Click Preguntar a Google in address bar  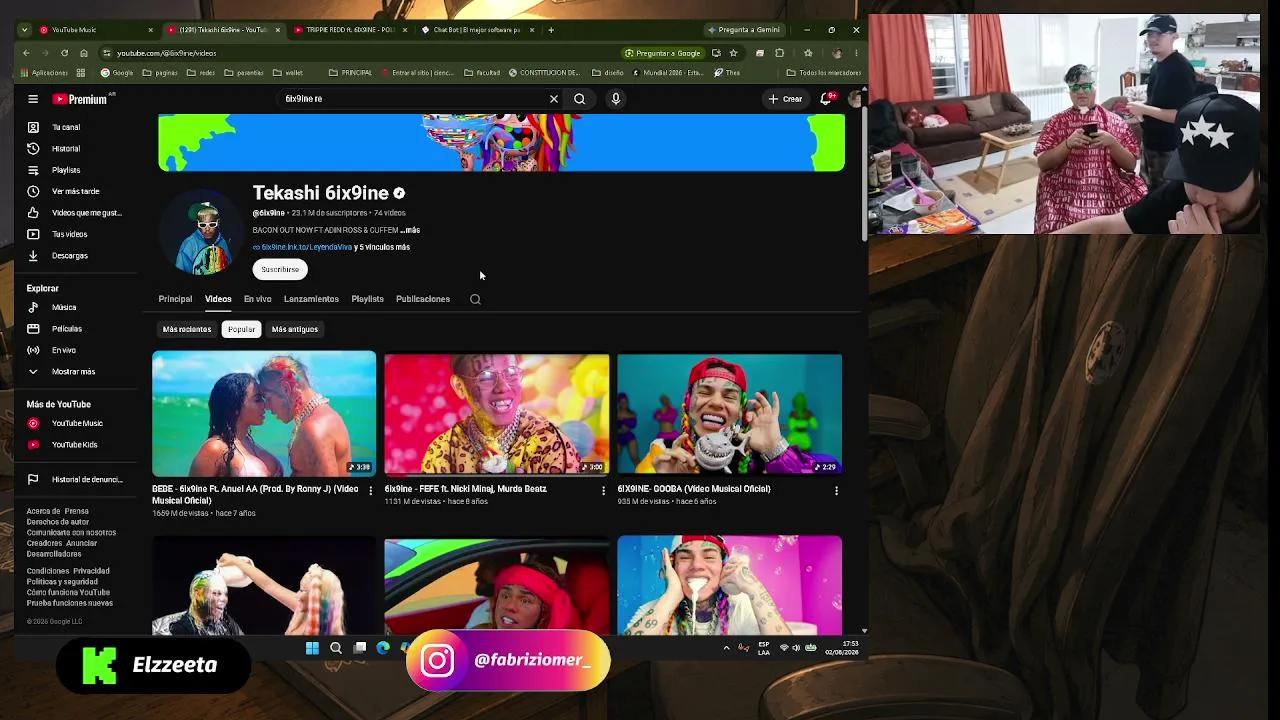[x=663, y=53]
